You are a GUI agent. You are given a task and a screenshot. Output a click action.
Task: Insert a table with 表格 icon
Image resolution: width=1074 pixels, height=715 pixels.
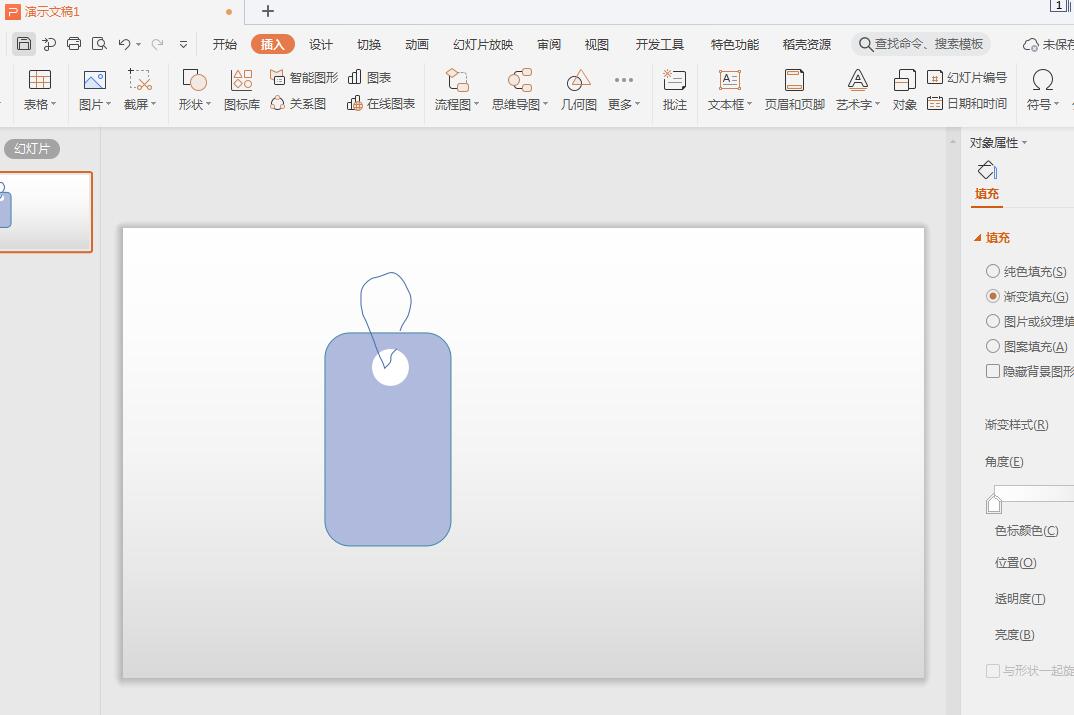point(40,90)
